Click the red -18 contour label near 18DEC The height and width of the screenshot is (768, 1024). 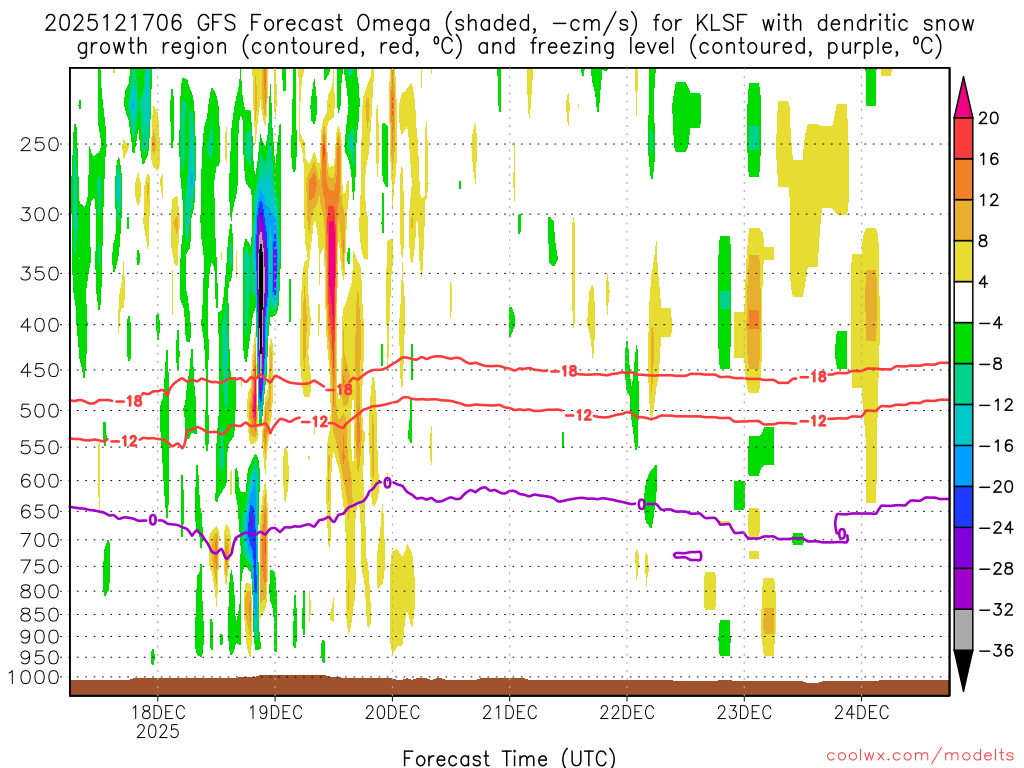coord(129,401)
